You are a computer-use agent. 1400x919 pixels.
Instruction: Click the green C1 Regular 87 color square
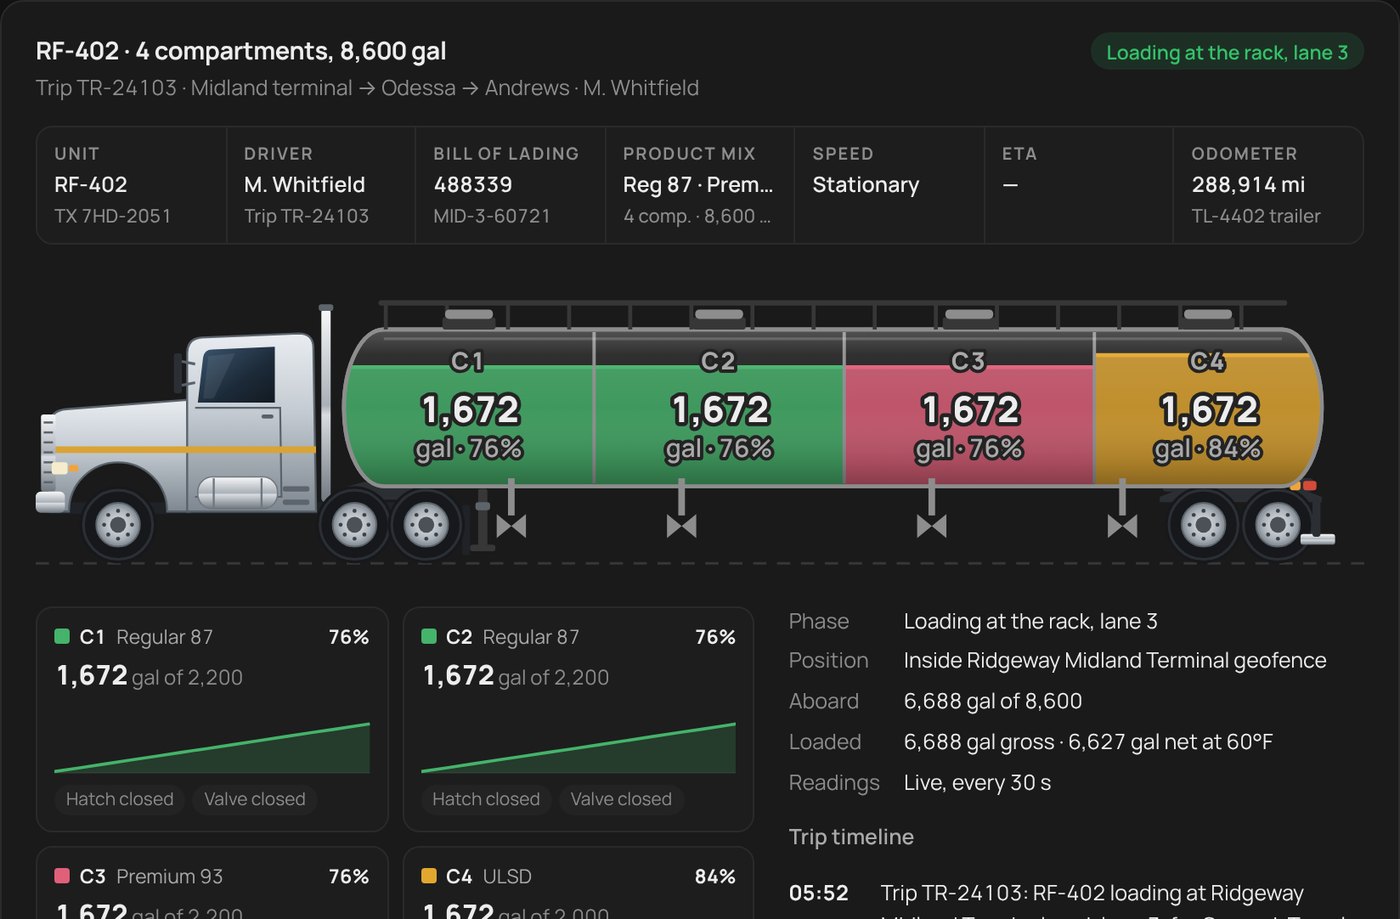coord(62,636)
